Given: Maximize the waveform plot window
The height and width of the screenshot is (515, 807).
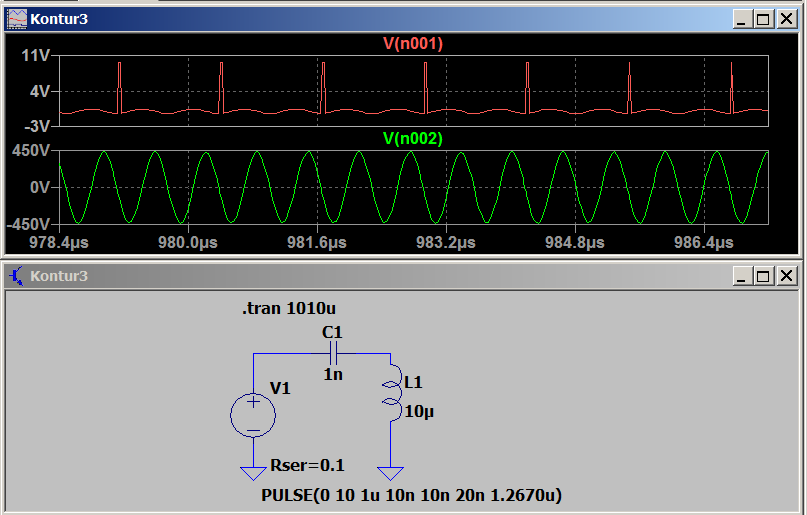Looking at the screenshot, I should tap(763, 19).
